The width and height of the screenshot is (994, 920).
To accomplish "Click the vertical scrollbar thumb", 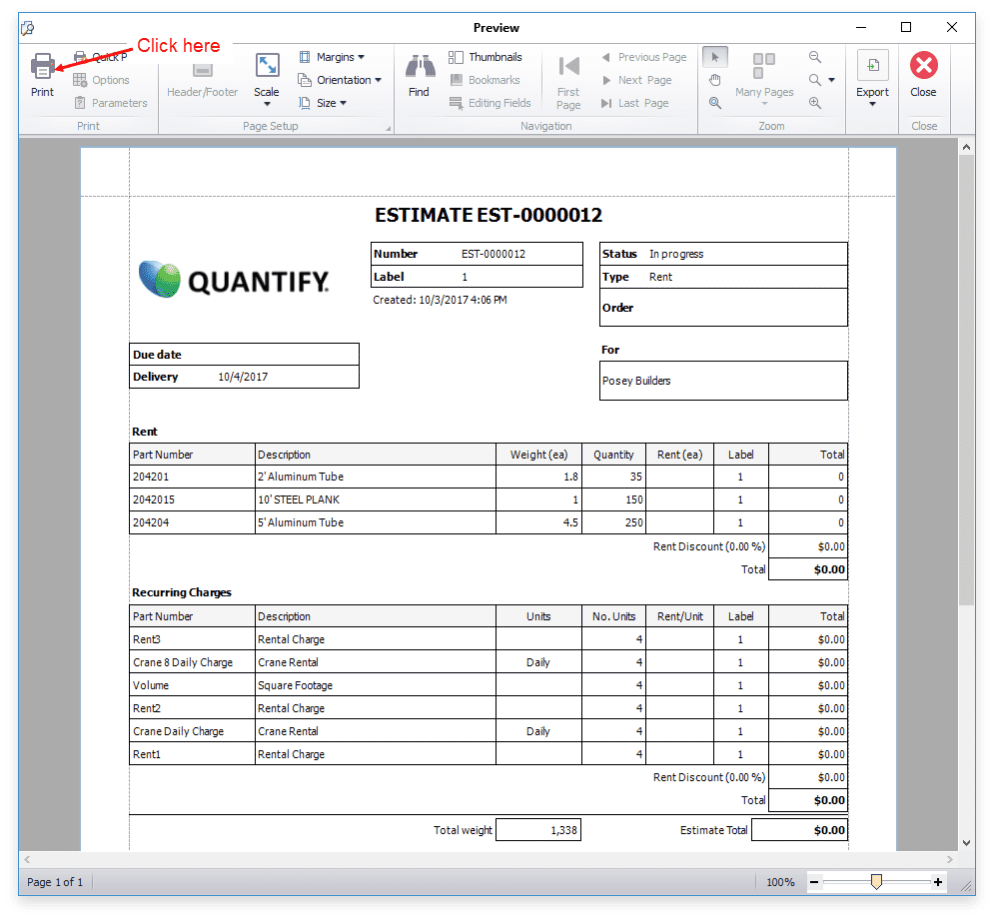I will click(x=966, y=380).
